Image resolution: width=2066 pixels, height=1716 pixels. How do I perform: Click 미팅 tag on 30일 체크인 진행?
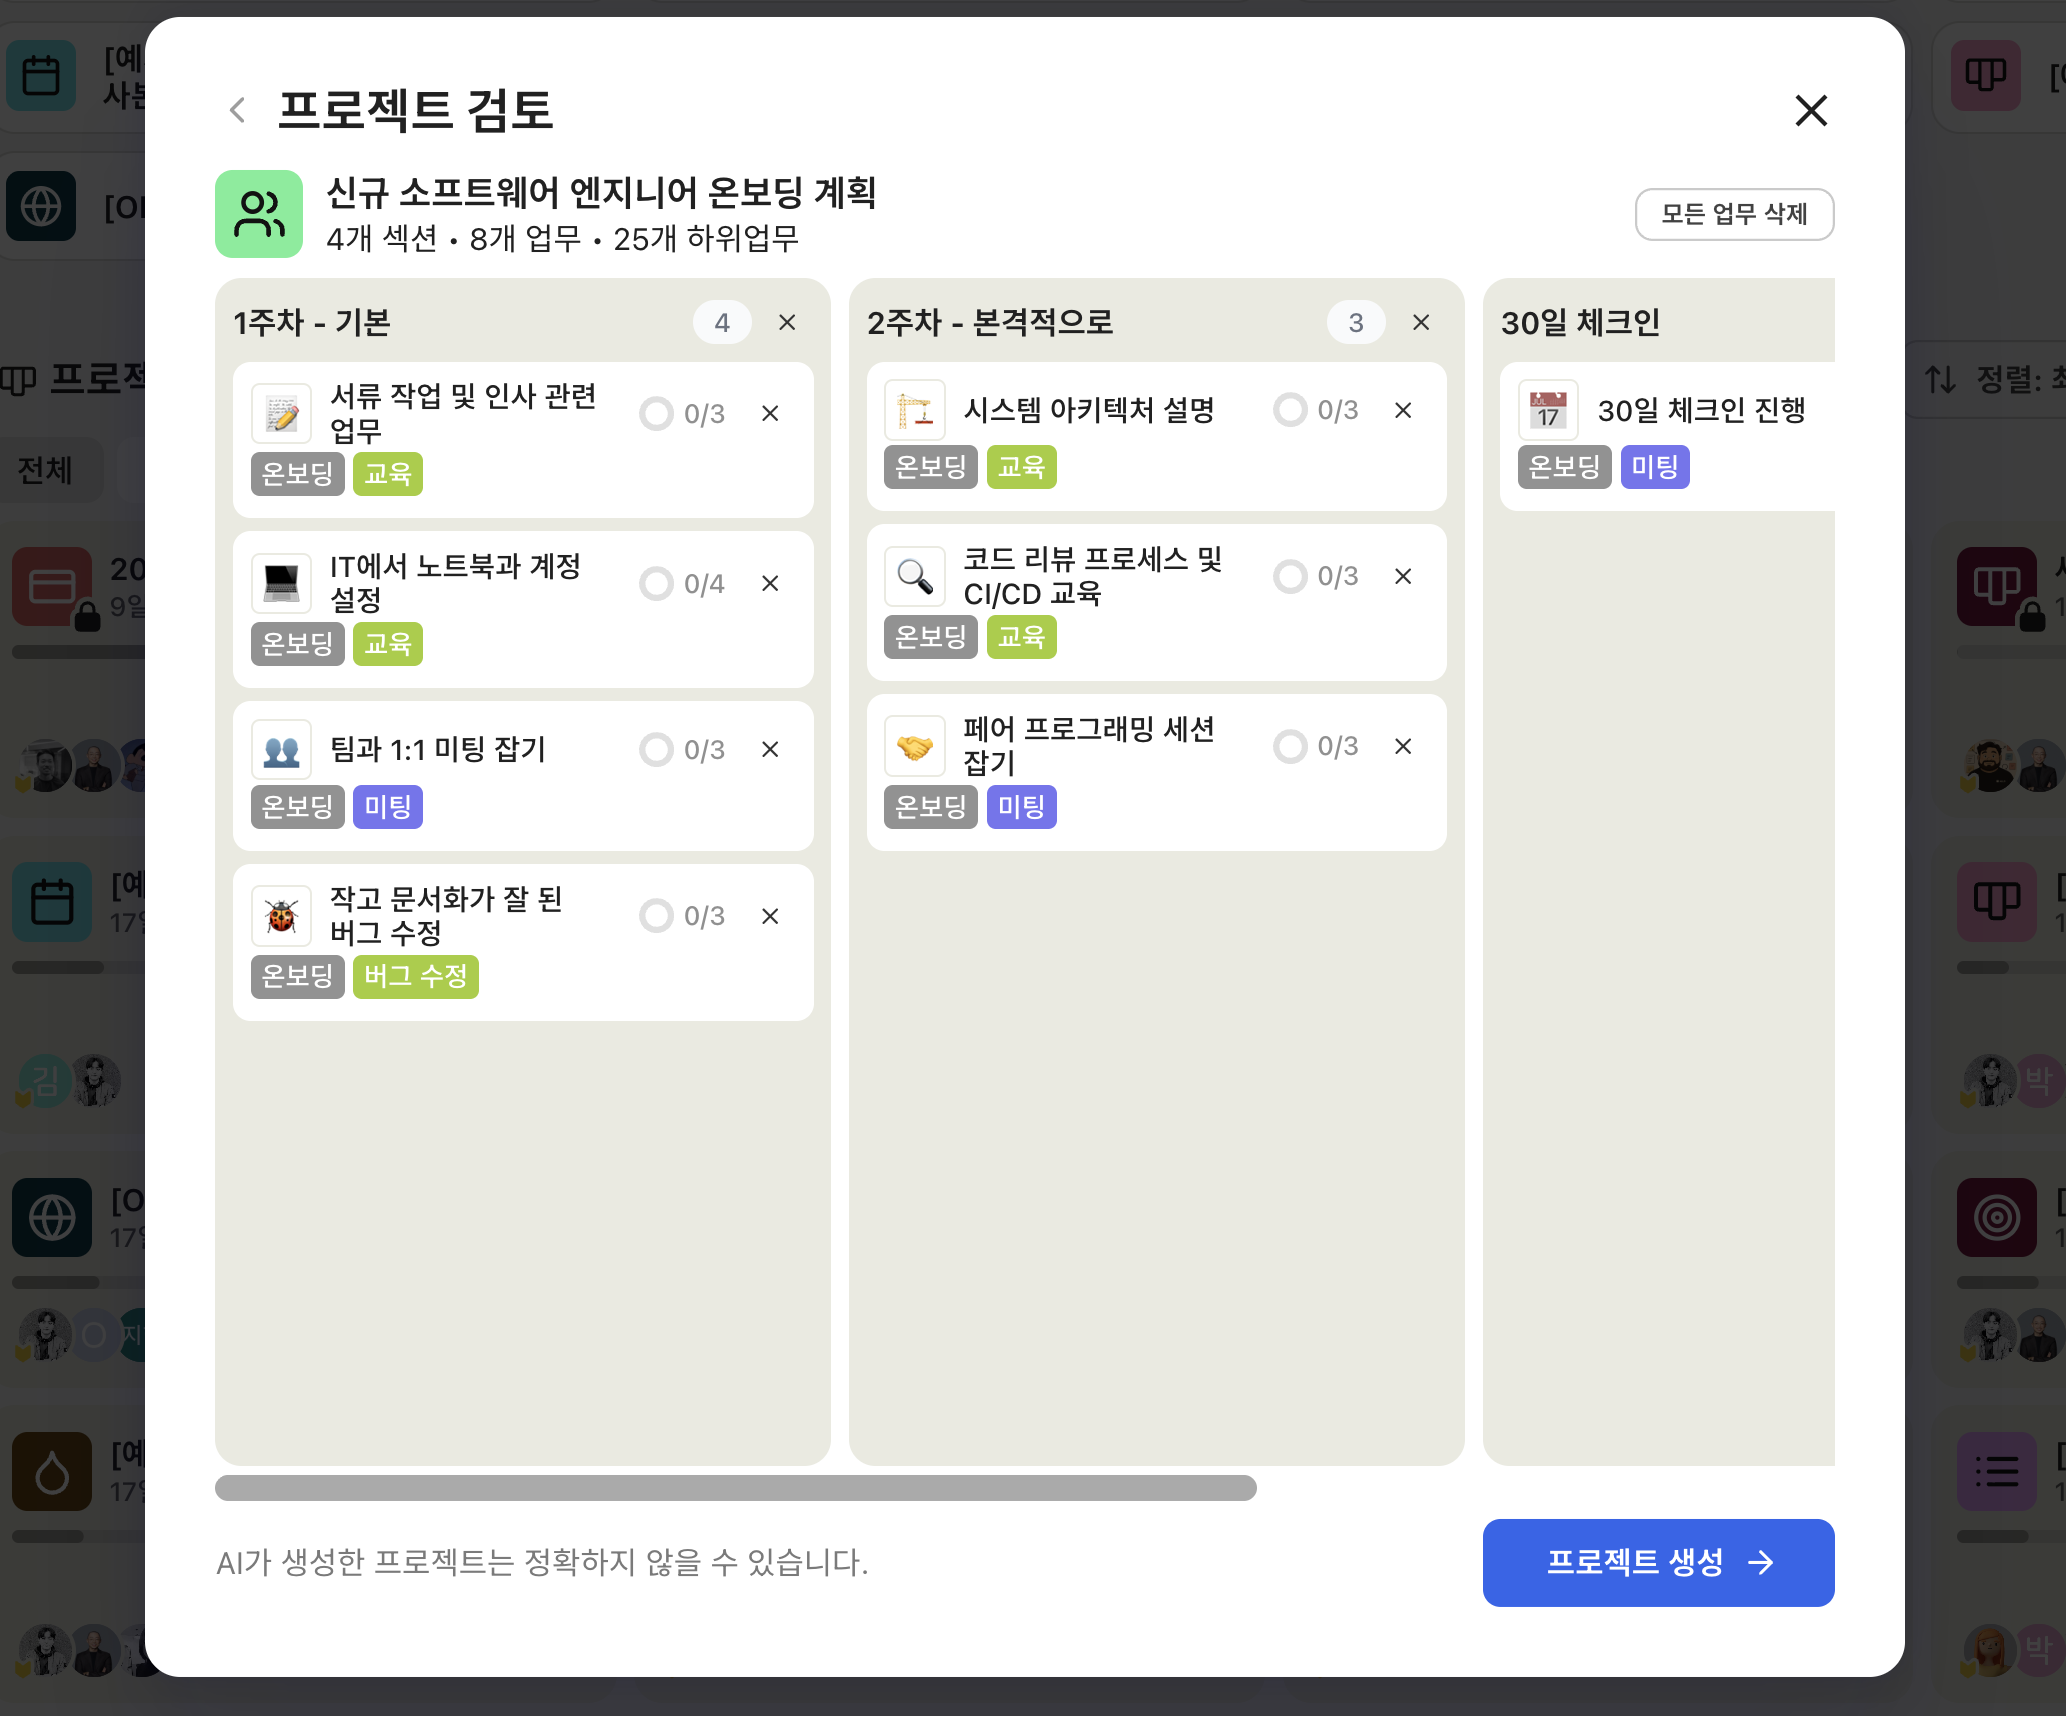tap(1655, 467)
